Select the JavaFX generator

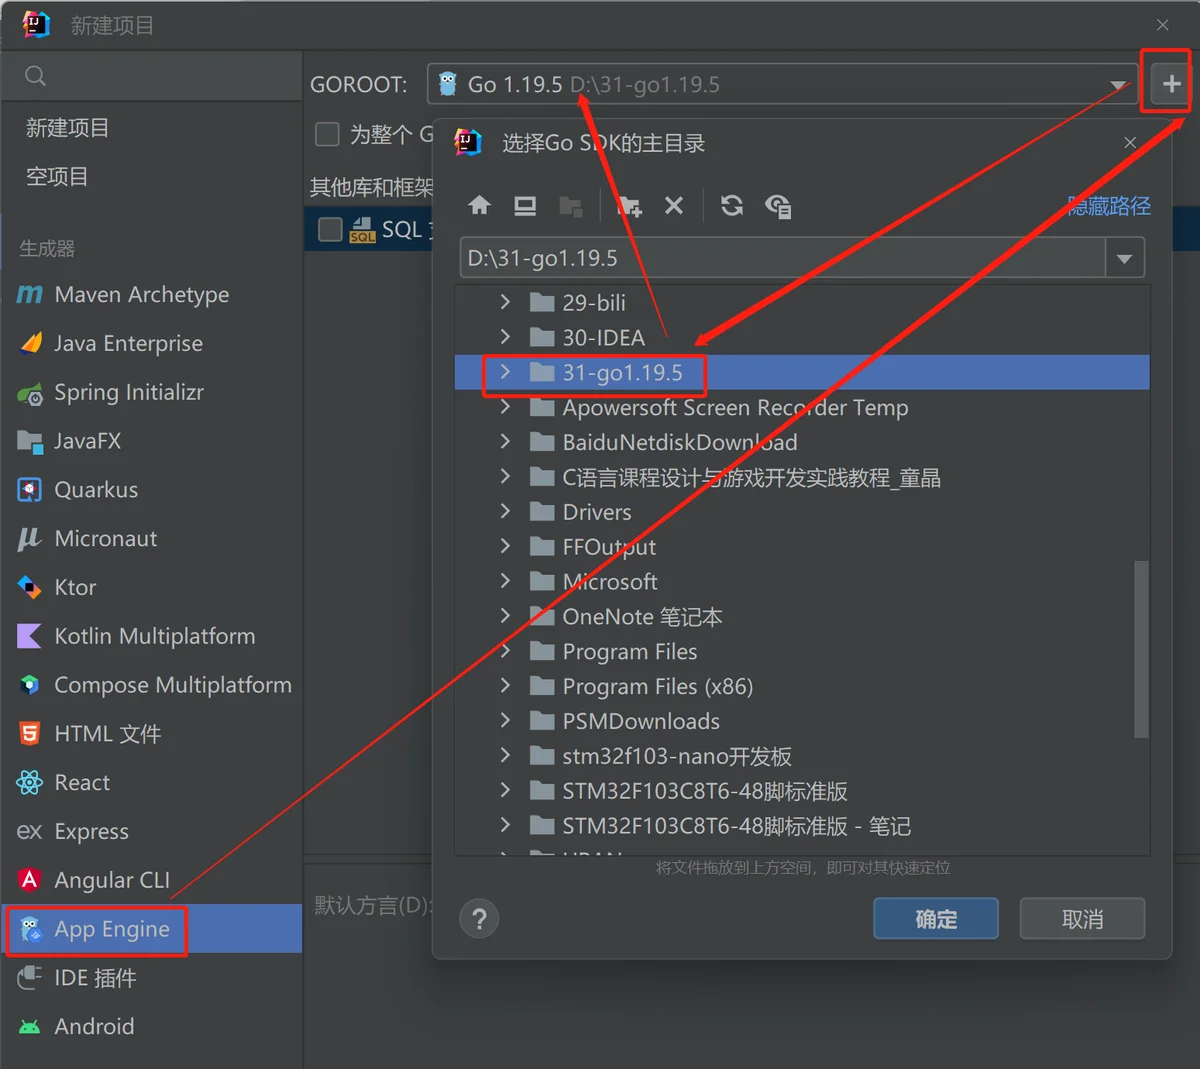point(151,440)
